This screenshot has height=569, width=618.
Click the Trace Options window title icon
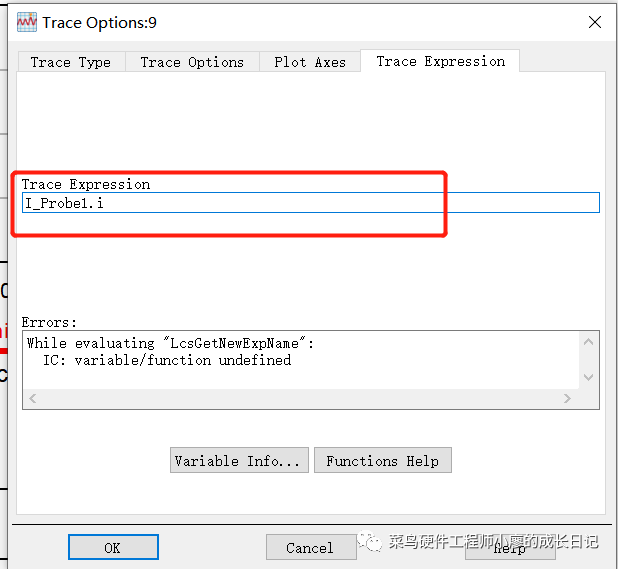(27, 22)
